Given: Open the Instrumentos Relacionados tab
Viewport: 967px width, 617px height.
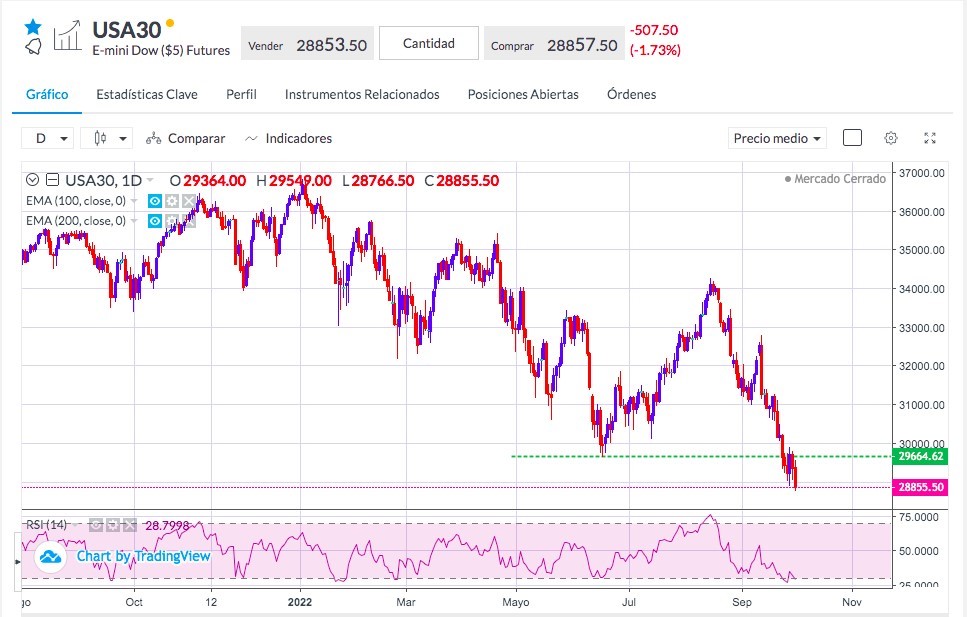Looking at the screenshot, I should point(362,94).
